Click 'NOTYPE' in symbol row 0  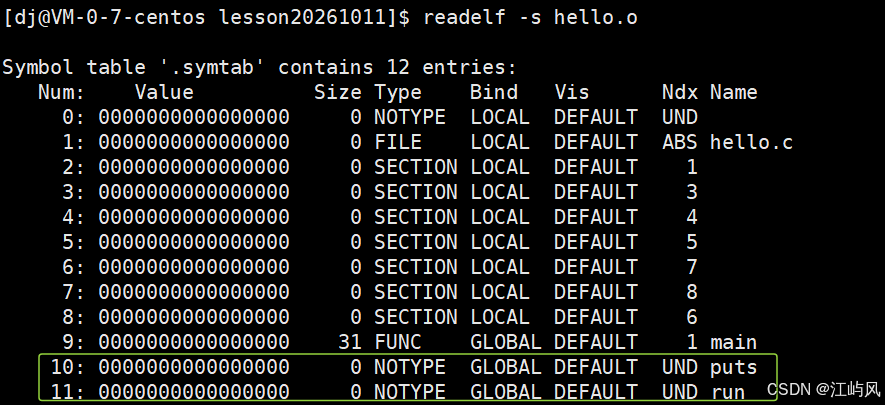coord(410,117)
